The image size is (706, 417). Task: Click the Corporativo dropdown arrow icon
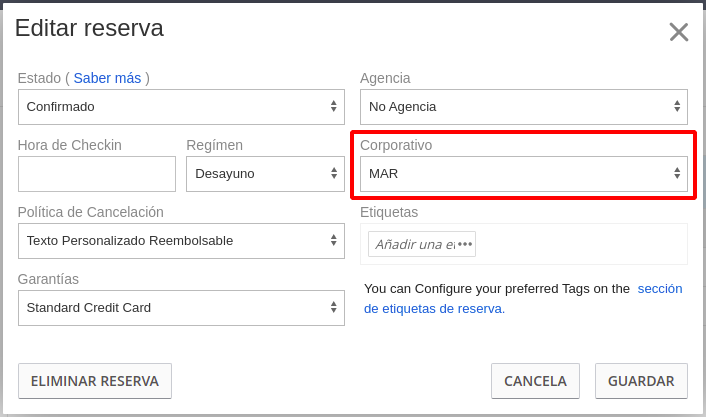tap(677, 173)
